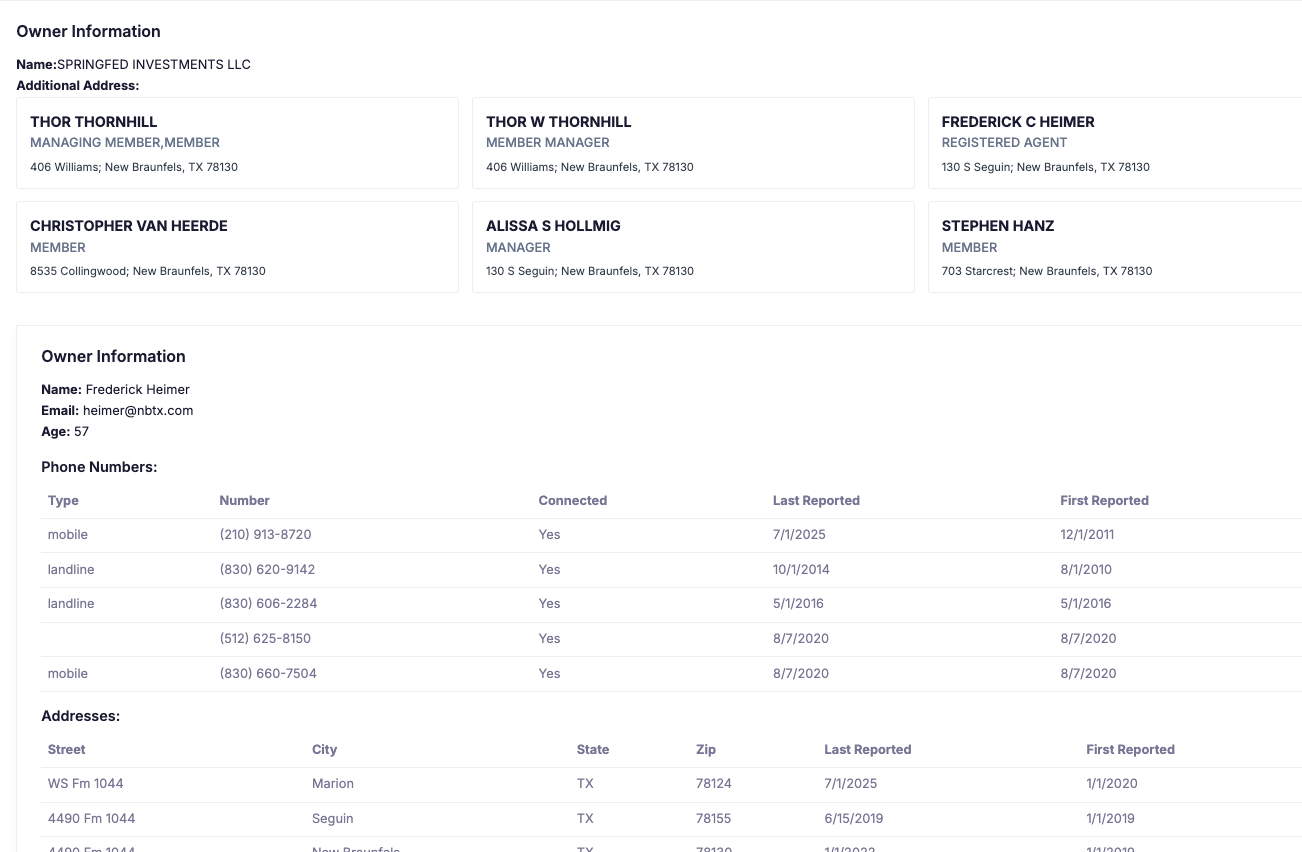
Task: Click the STEPHEN HANZ card name
Action: coord(998,226)
